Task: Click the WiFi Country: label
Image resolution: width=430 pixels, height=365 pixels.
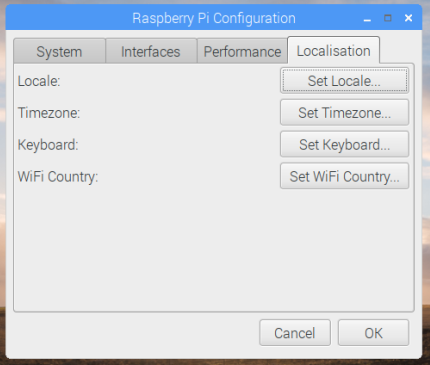Action: 58,176
